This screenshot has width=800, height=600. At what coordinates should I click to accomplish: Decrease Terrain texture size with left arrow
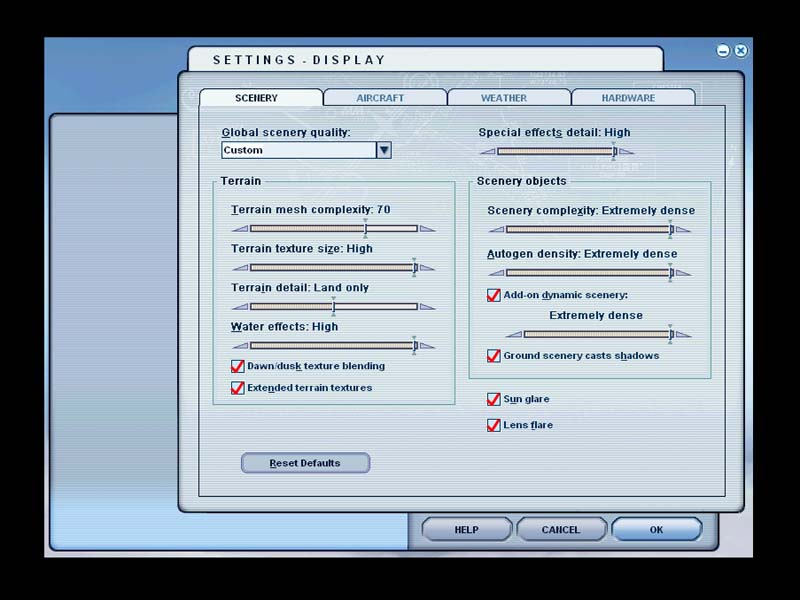pyautogui.click(x=240, y=268)
